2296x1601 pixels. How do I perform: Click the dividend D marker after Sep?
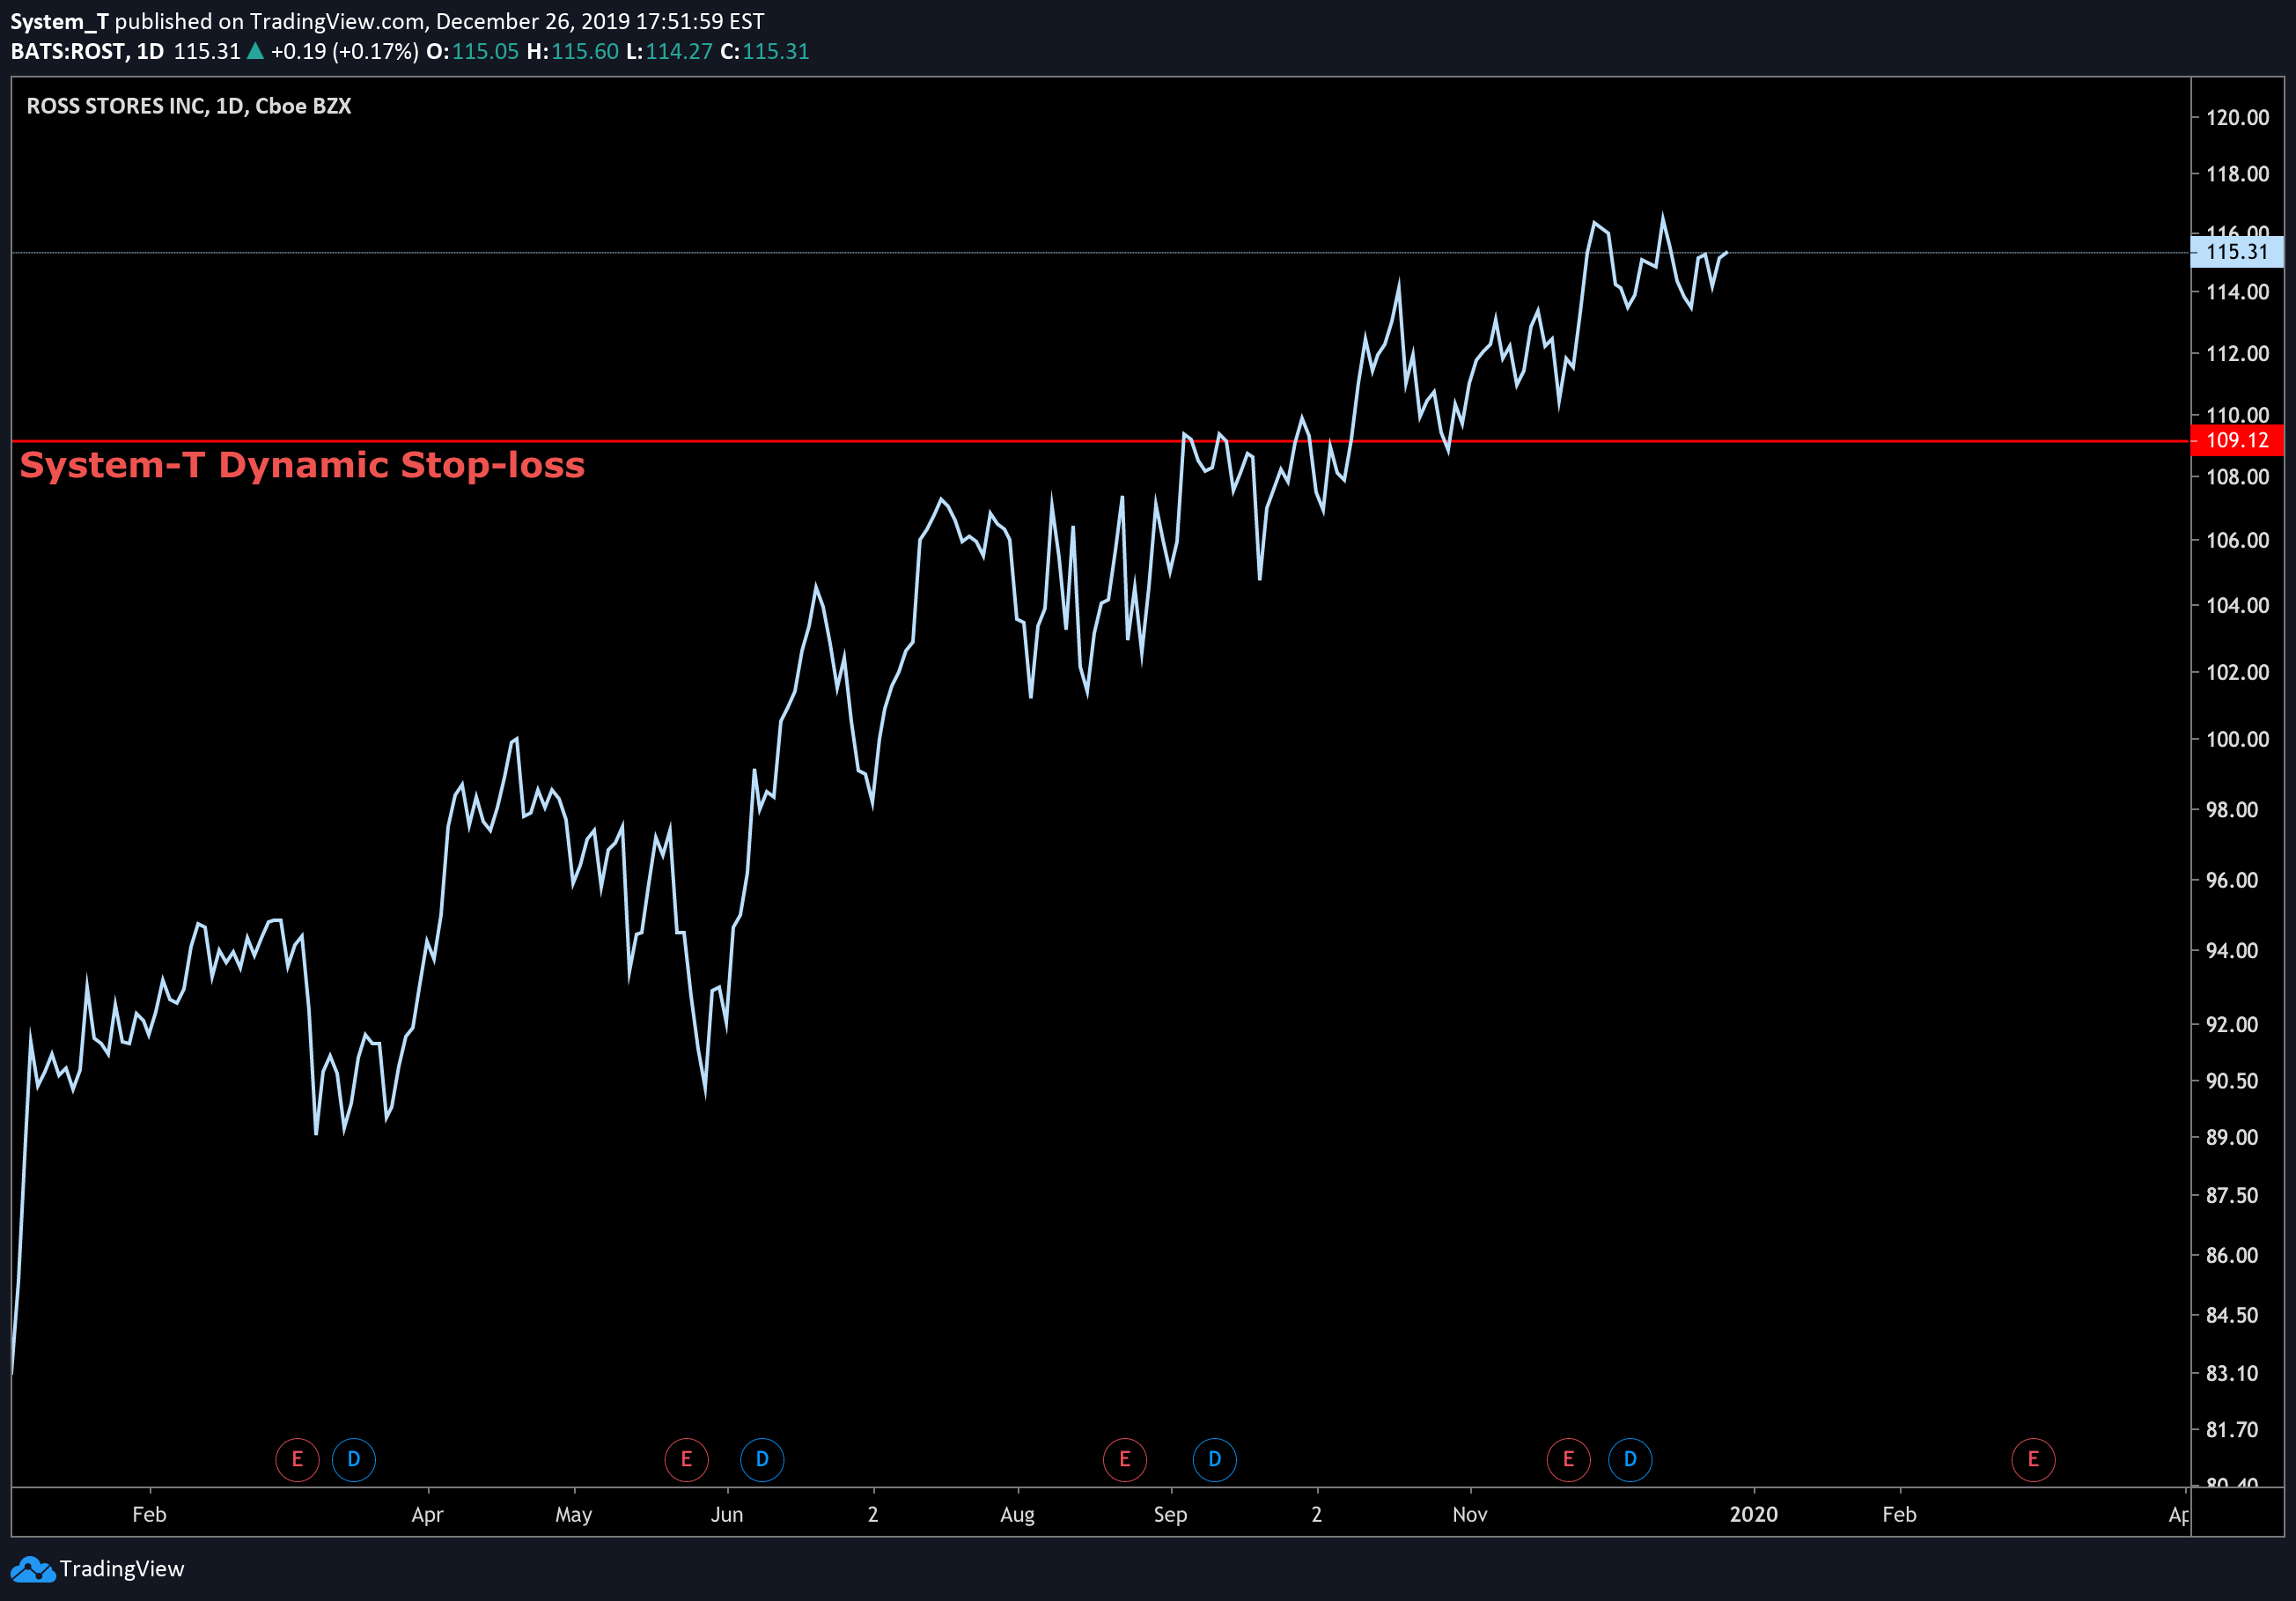[x=1214, y=1459]
